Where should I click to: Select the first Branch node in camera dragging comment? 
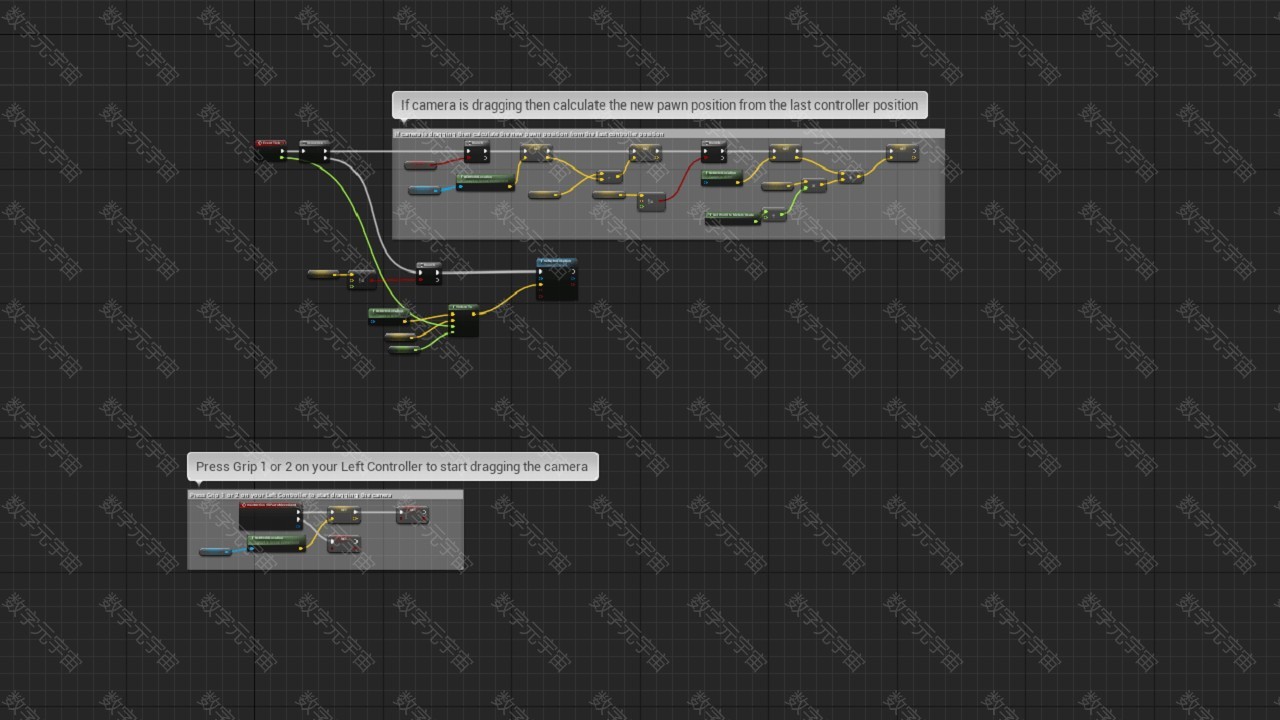tap(477, 151)
